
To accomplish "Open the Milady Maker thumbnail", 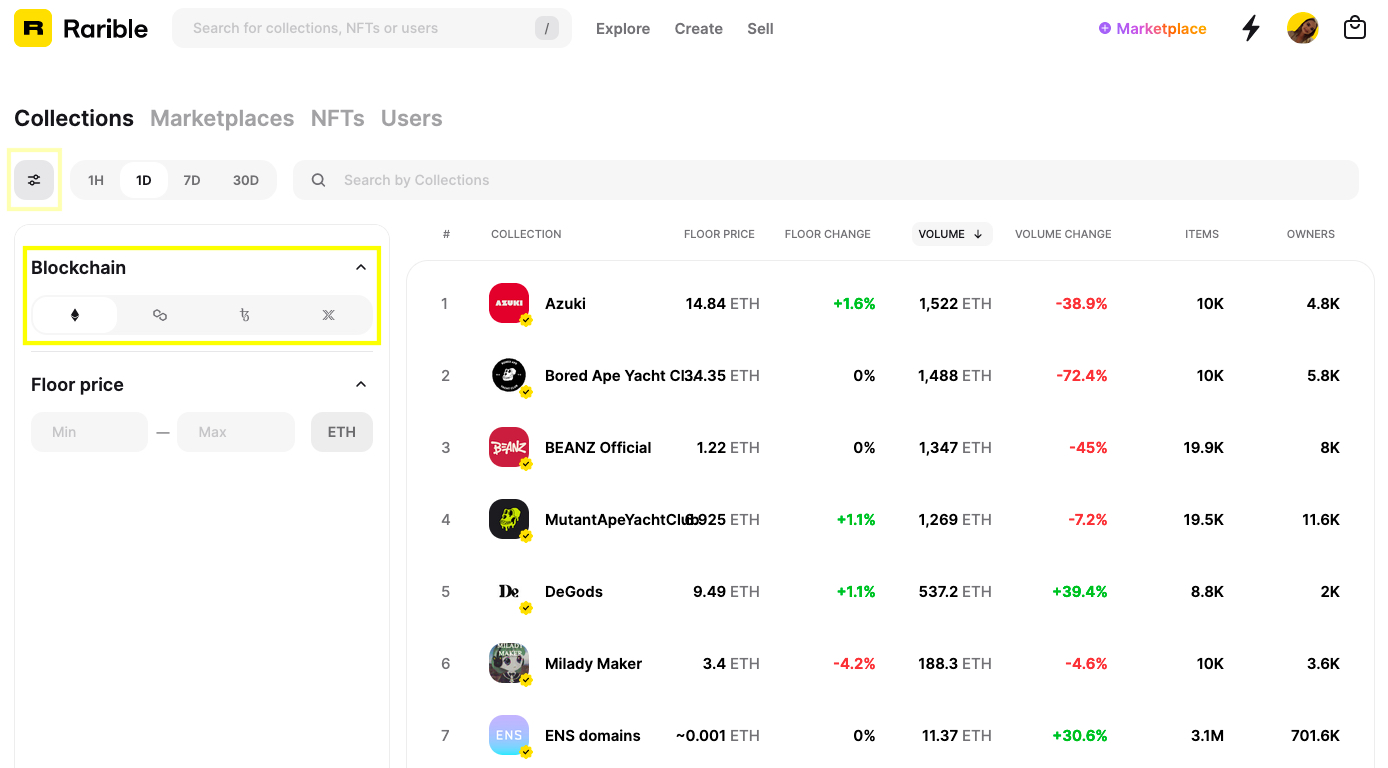I will 509,663.
